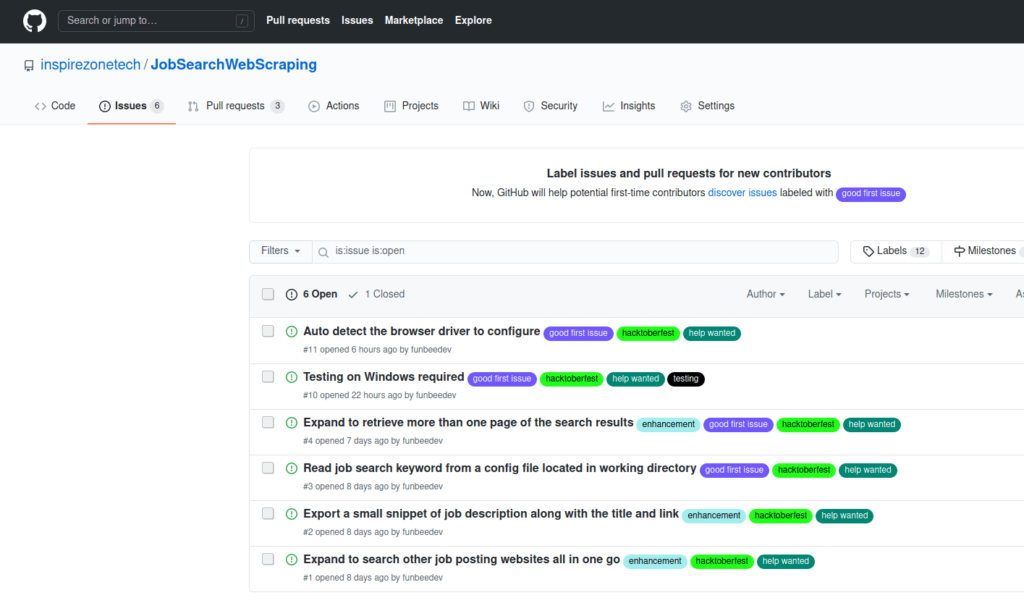The image size is (1024, 611).
Task: Select checkbox for Expand to retrieve more pages
Action: point(268,422)
